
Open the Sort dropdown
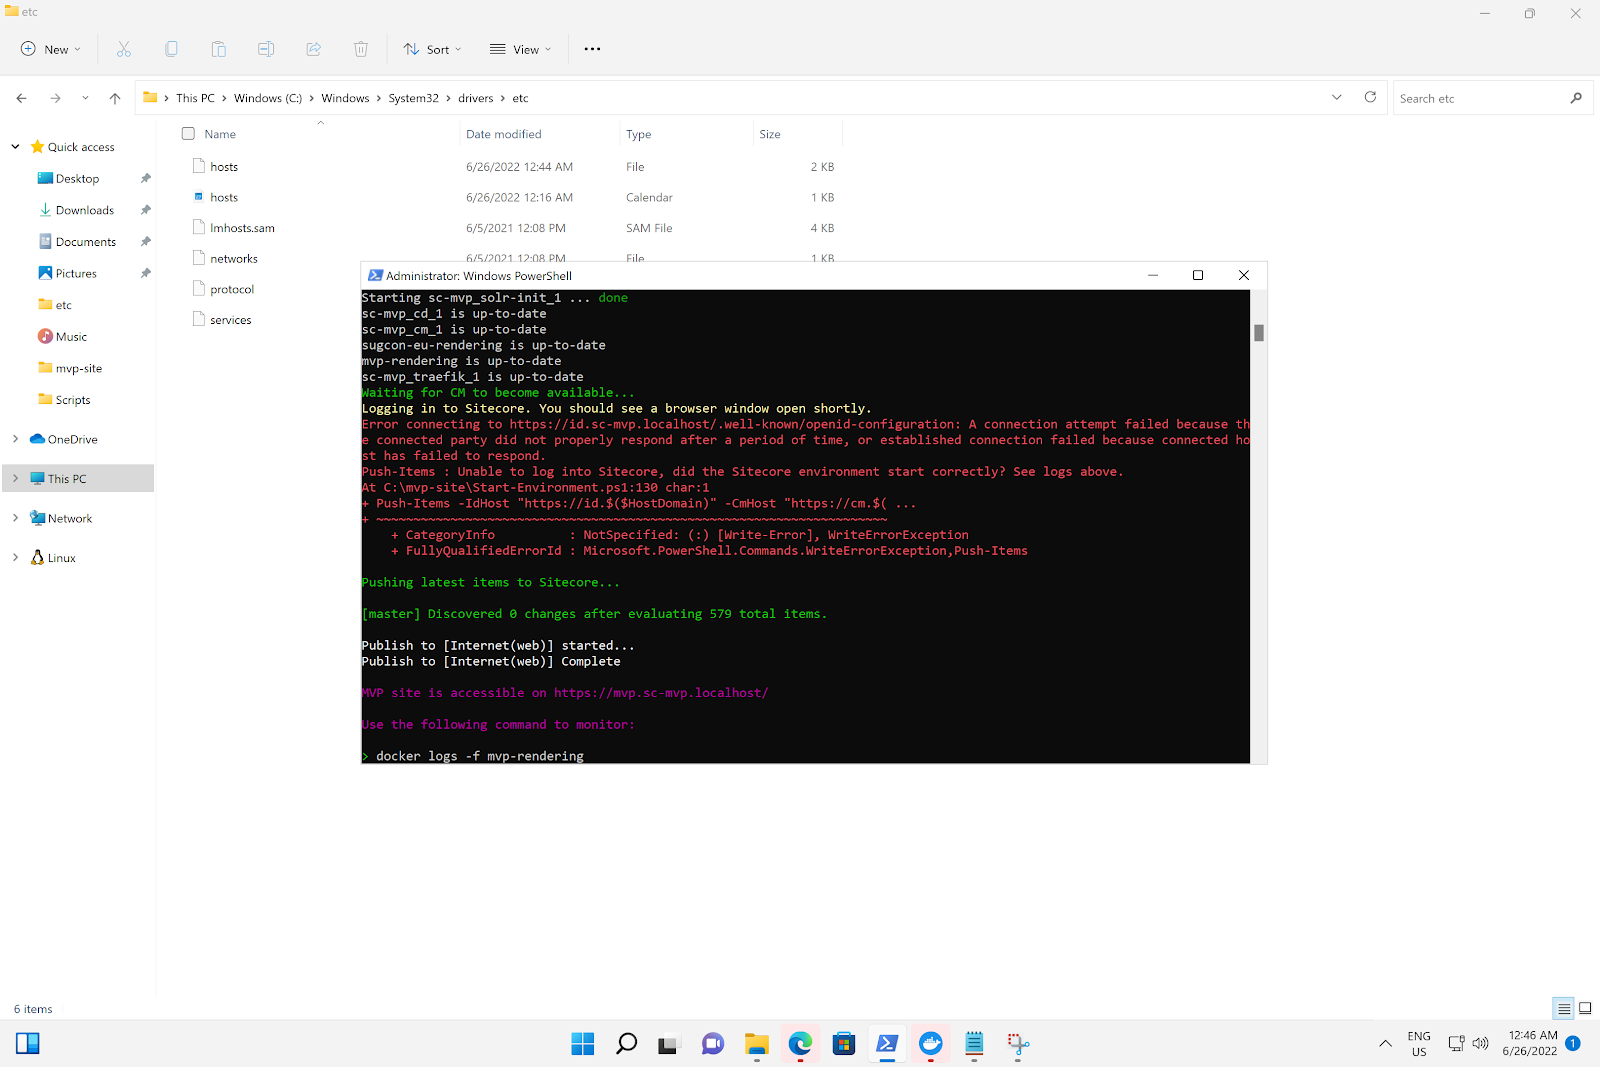point(432,49)
